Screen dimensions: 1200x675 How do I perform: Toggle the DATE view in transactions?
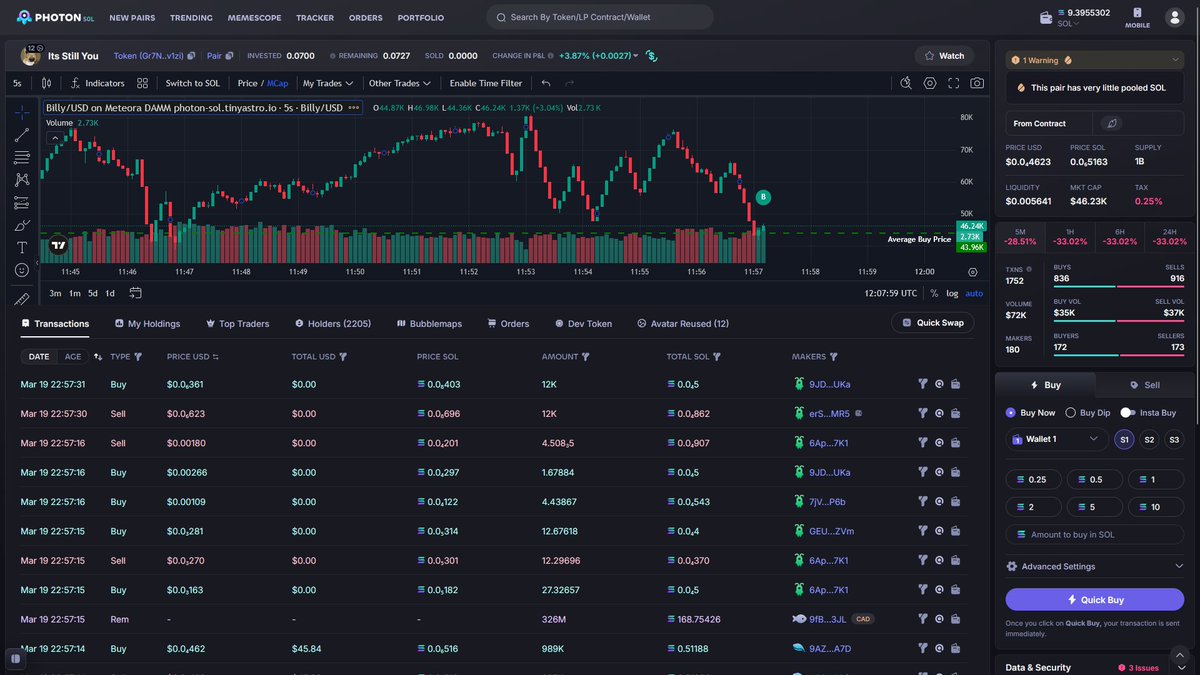click(x=39, y=356)
